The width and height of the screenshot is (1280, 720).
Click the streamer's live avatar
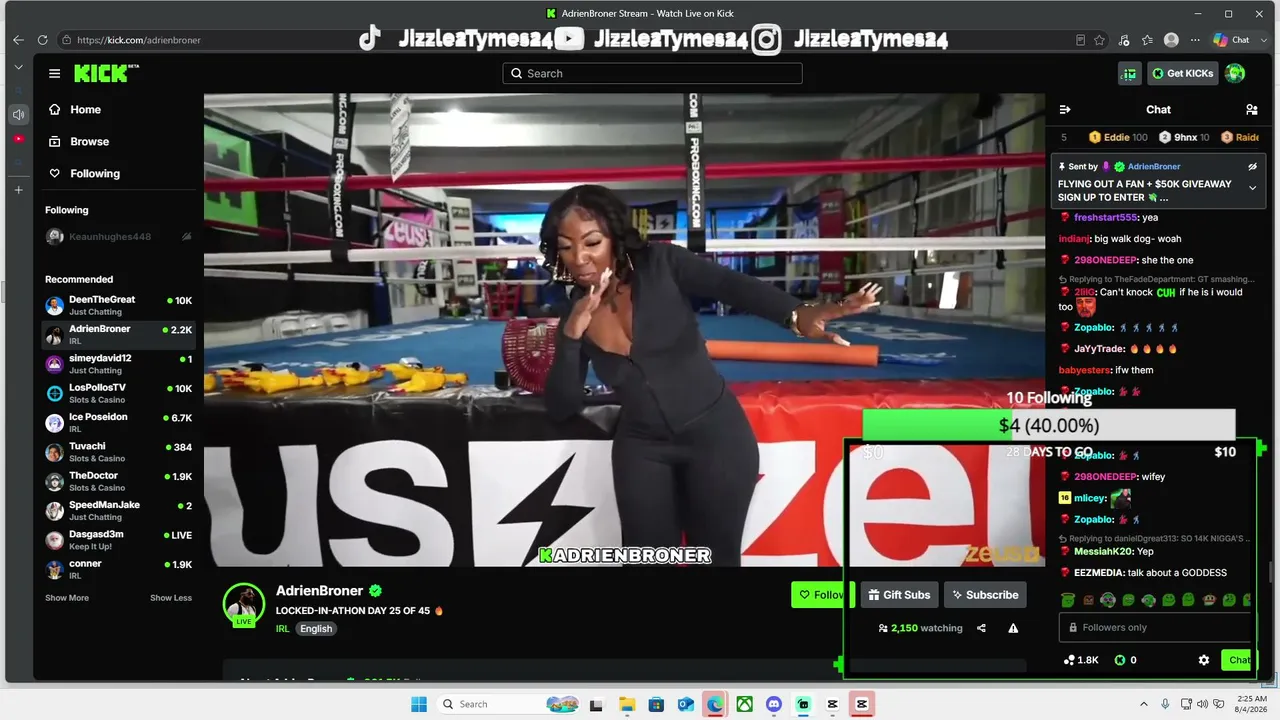(x=244, y=604)
